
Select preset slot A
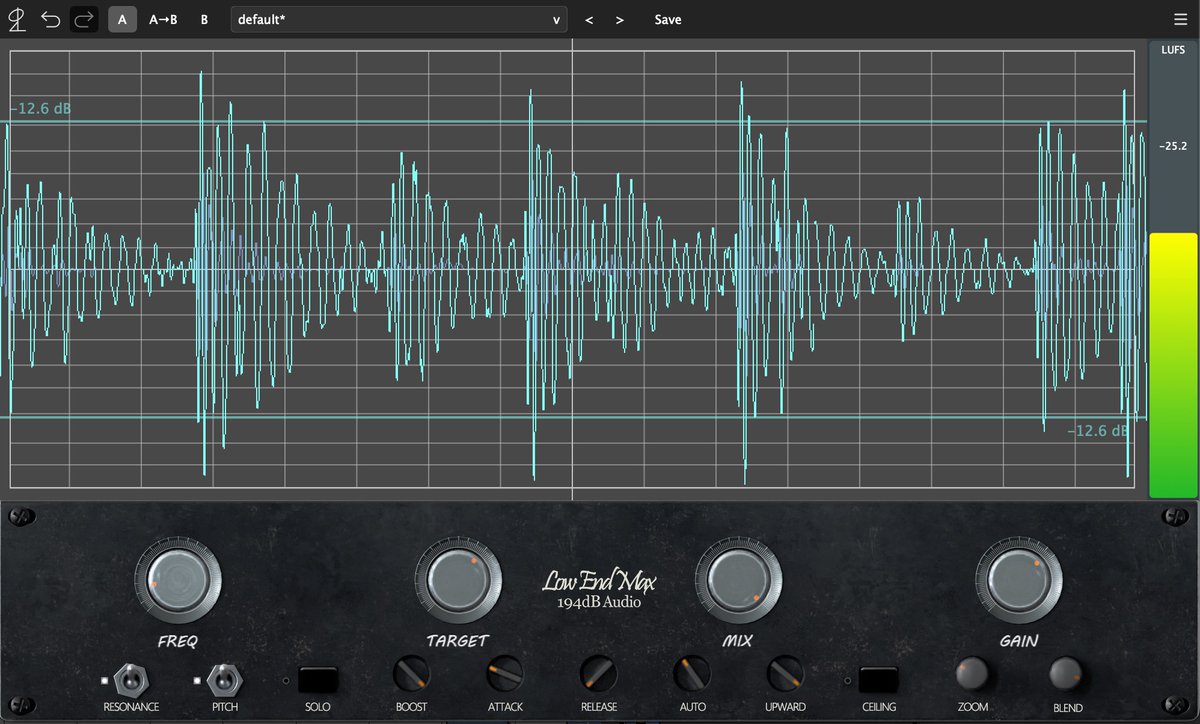point(122,19)
